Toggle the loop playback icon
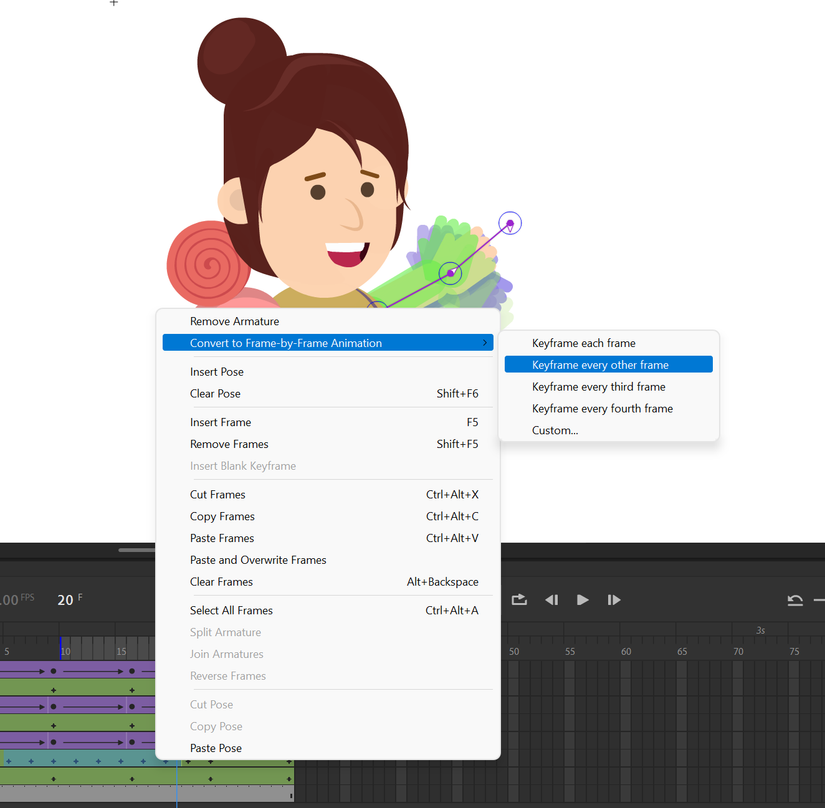The image size is (825, 808). [x=519, y=600]
